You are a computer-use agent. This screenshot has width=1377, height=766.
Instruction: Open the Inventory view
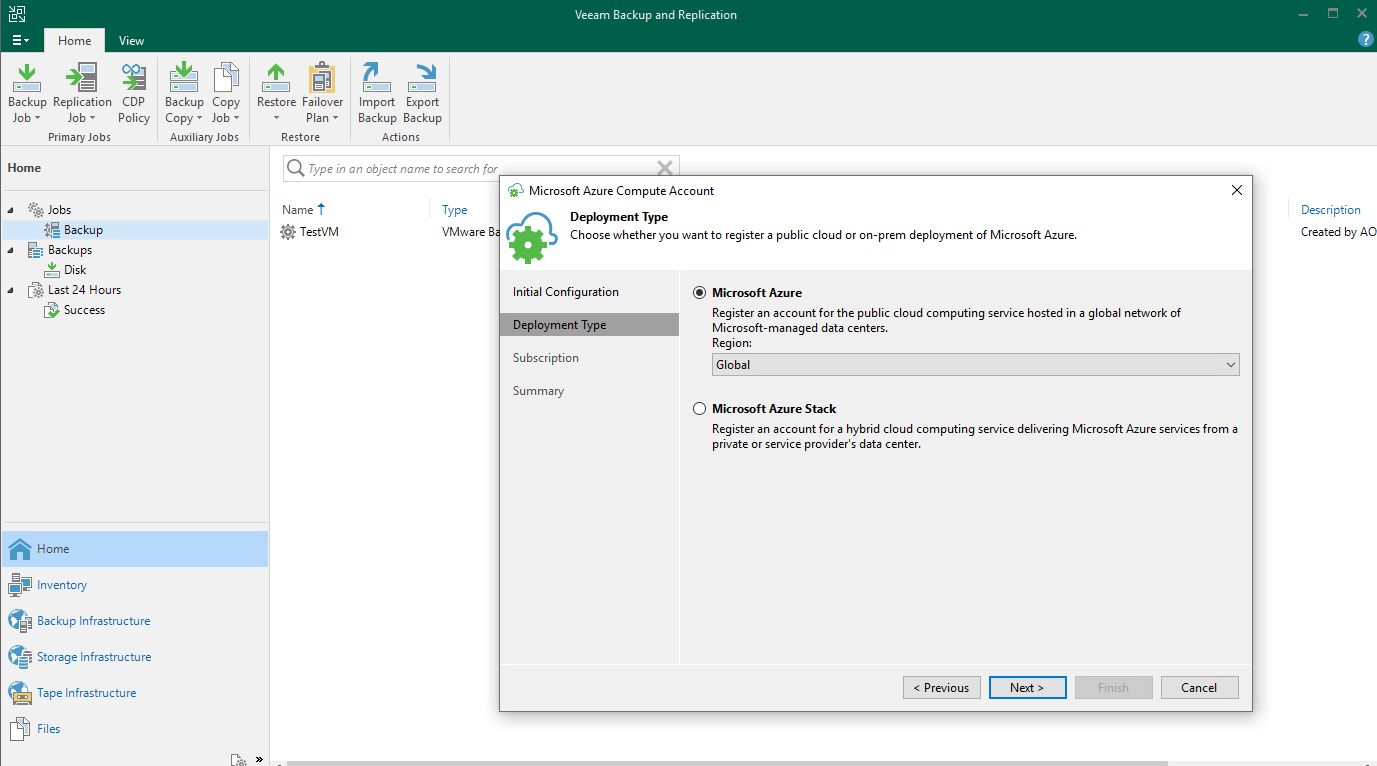(x=135, y=585)
